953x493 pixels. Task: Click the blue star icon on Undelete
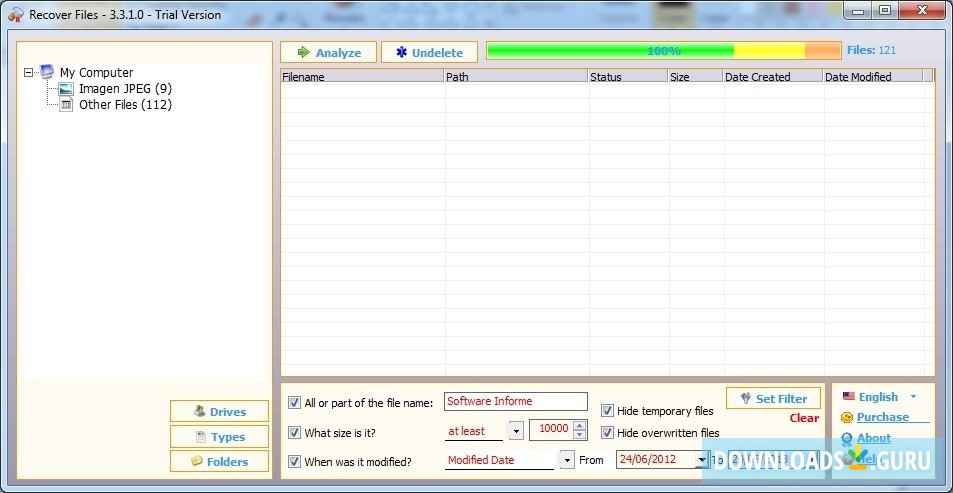point(401,52)
